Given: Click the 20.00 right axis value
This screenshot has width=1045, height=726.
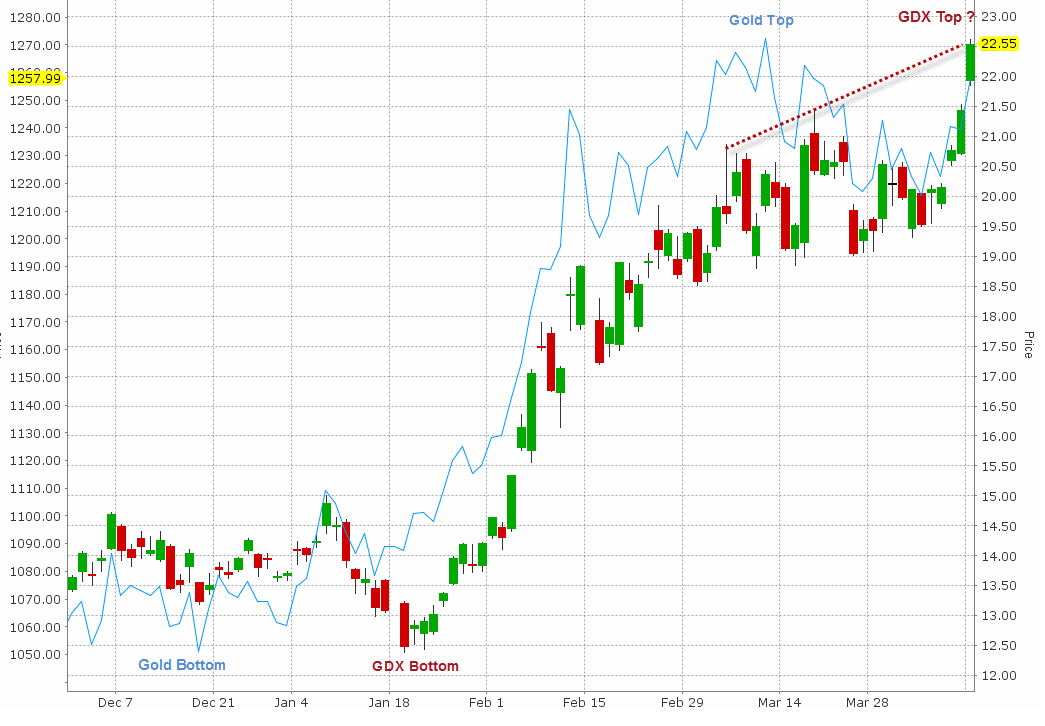Looking at the screenshot, I should [x=999, y=197].
